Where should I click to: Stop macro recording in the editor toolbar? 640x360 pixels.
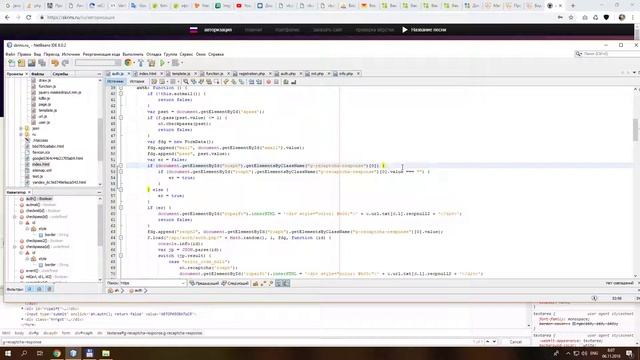276,82
